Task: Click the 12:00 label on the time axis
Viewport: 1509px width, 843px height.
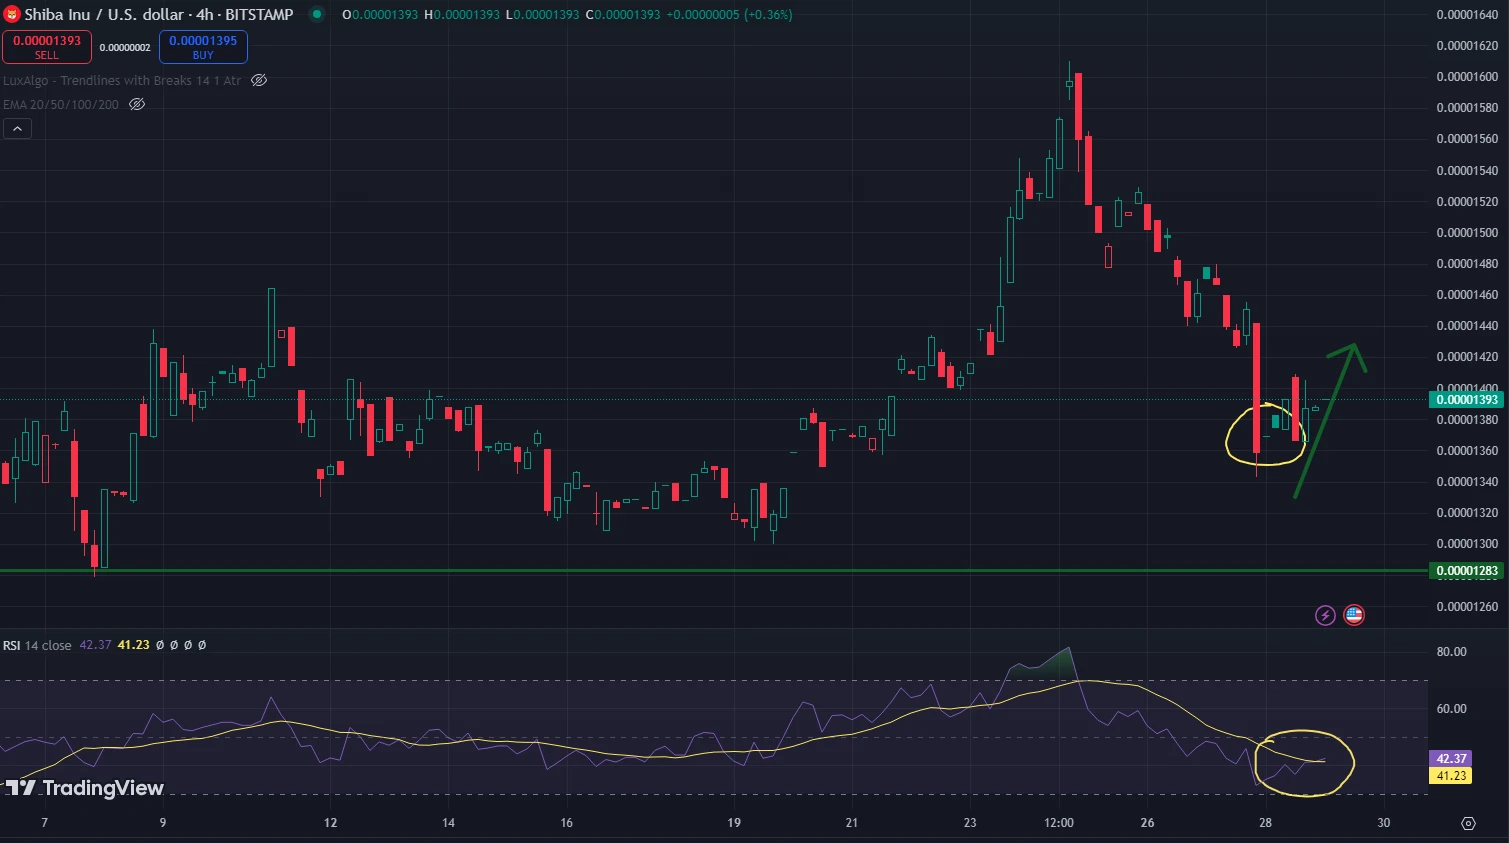Action: pos(1059,823)
